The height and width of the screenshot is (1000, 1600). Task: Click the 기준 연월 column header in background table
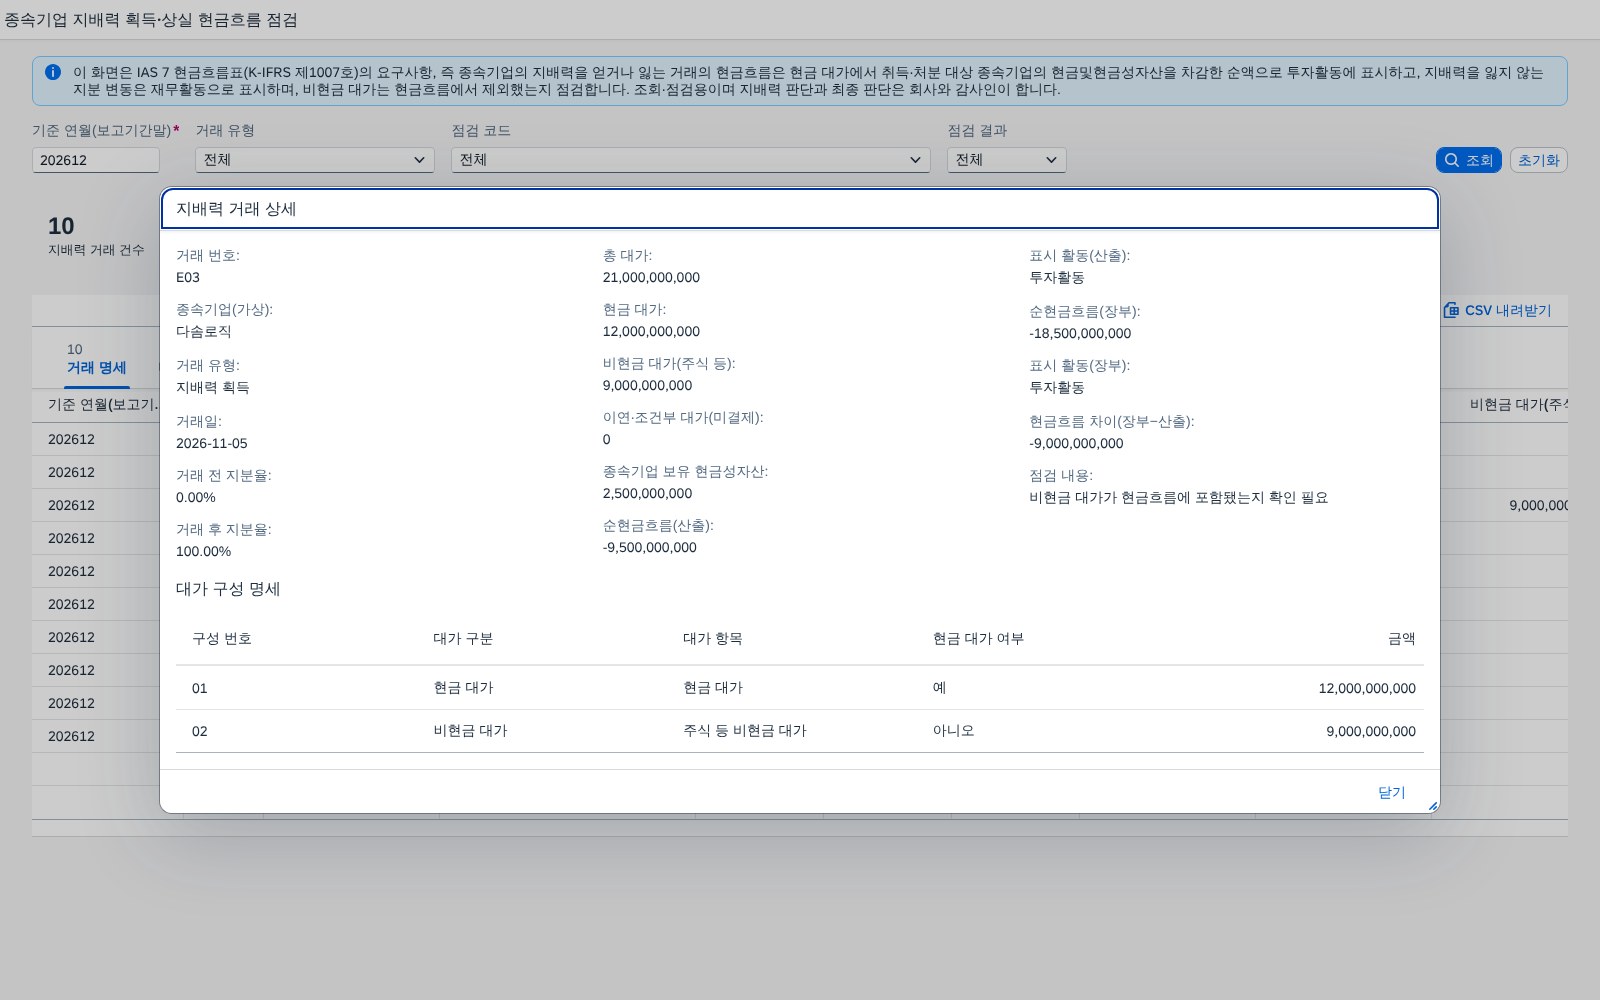point(103,404)
